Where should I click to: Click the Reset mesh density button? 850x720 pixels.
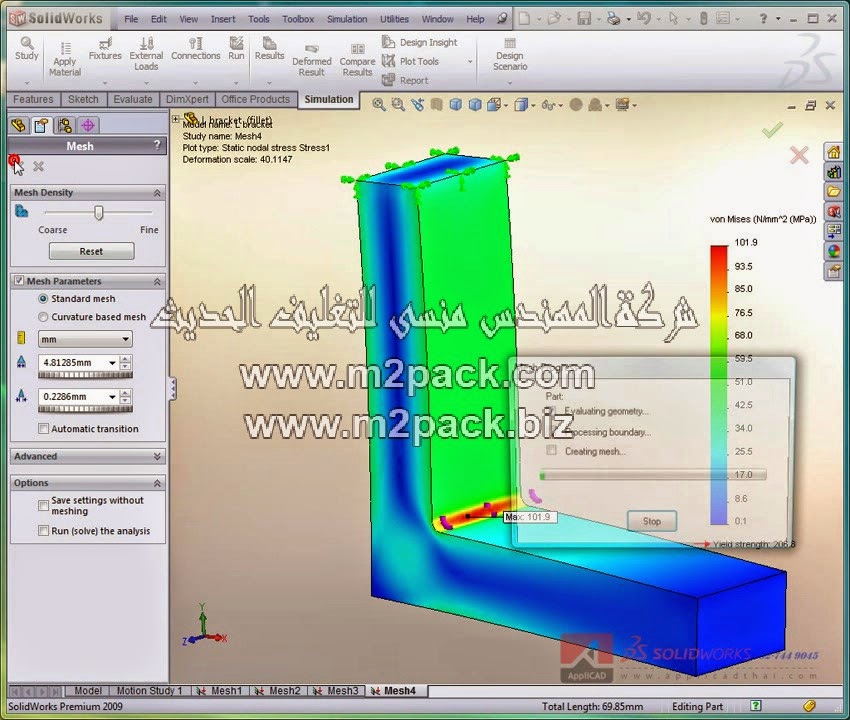click(x=92, y=251)
